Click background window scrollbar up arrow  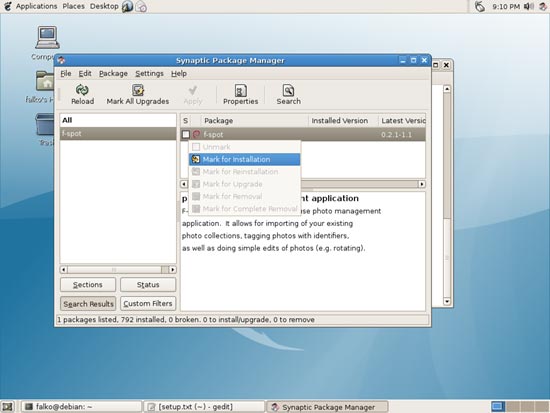tap(447, 89)
